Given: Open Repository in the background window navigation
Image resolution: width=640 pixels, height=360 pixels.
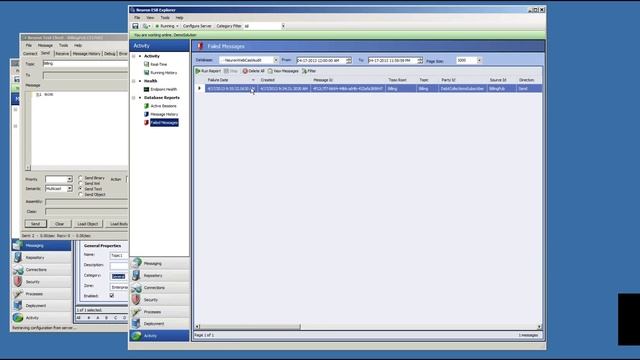Looking at the screenshot, I should pyautogui.click(x=41, y=258).
